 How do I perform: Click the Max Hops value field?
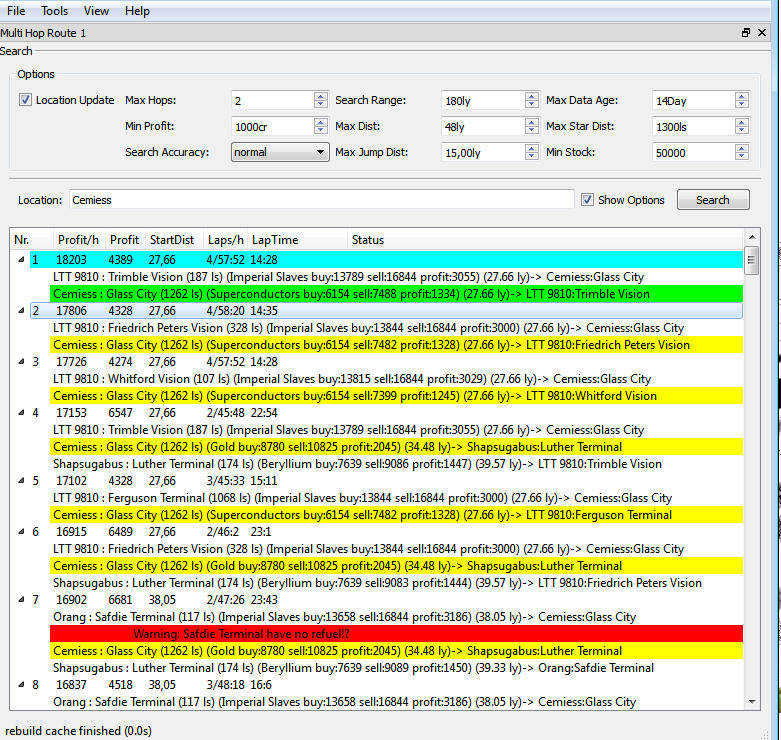coord(272,101)
